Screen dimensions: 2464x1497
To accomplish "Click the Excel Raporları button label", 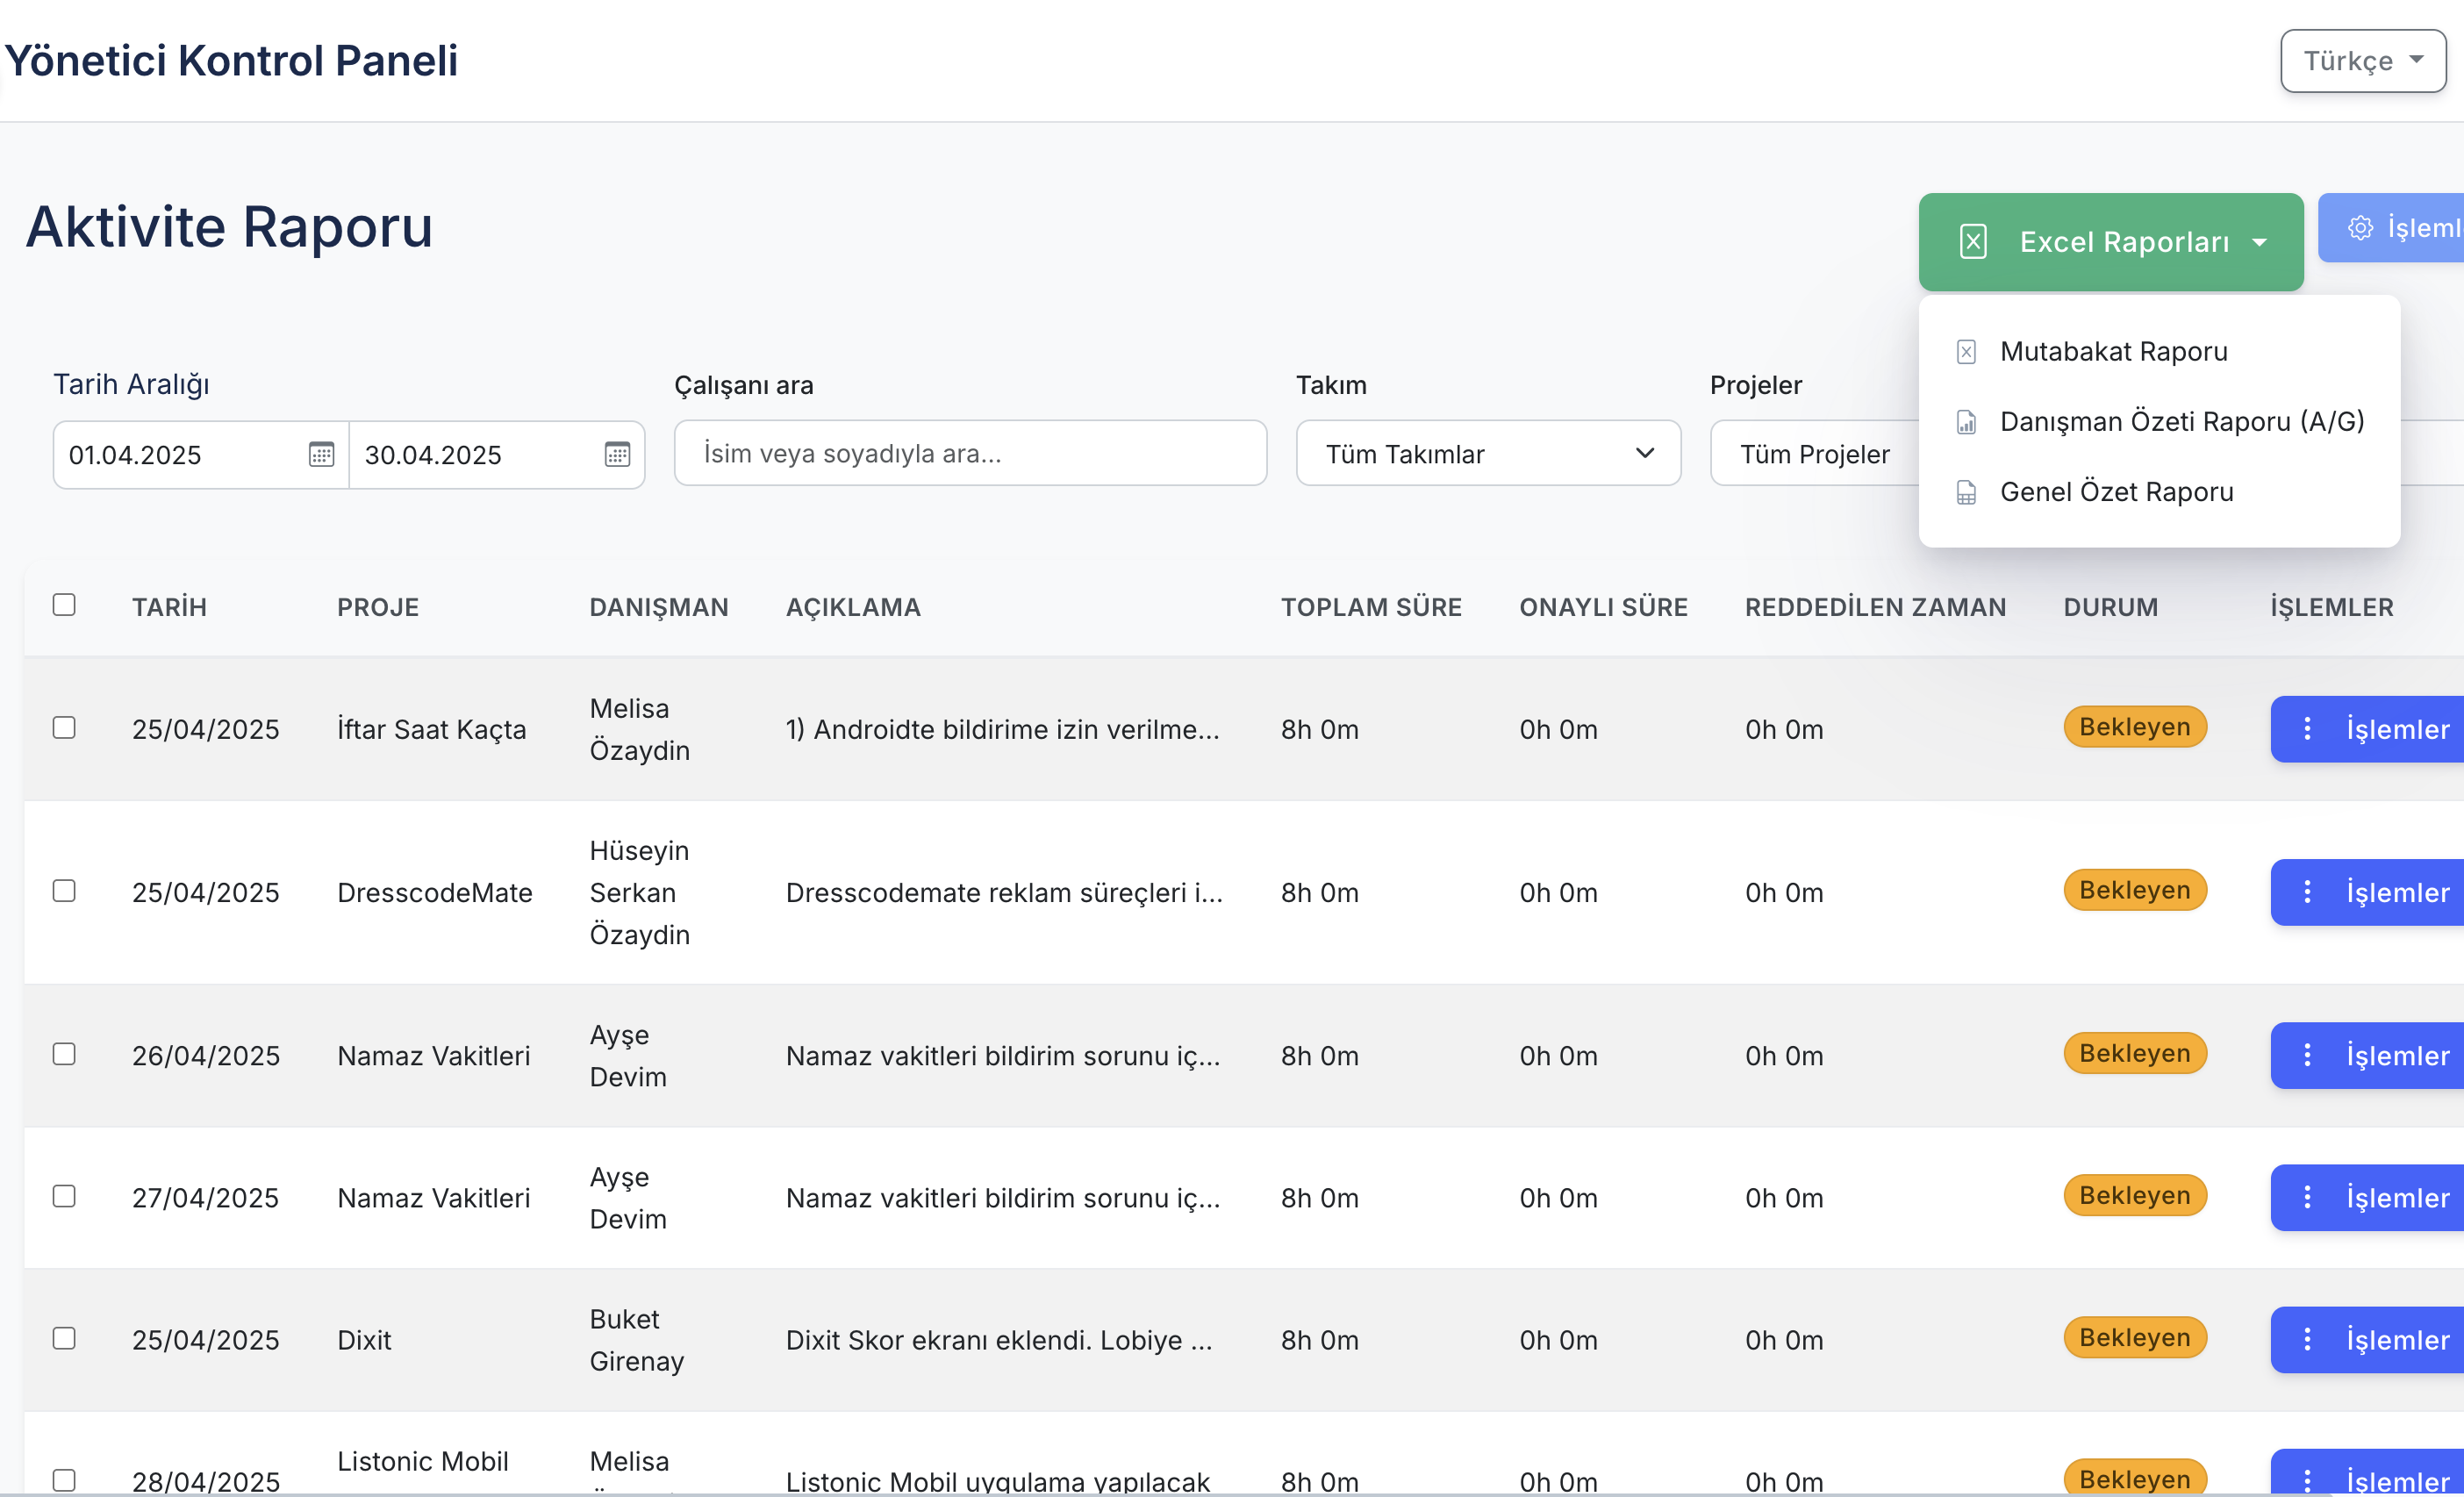I will click(2124, 242).
